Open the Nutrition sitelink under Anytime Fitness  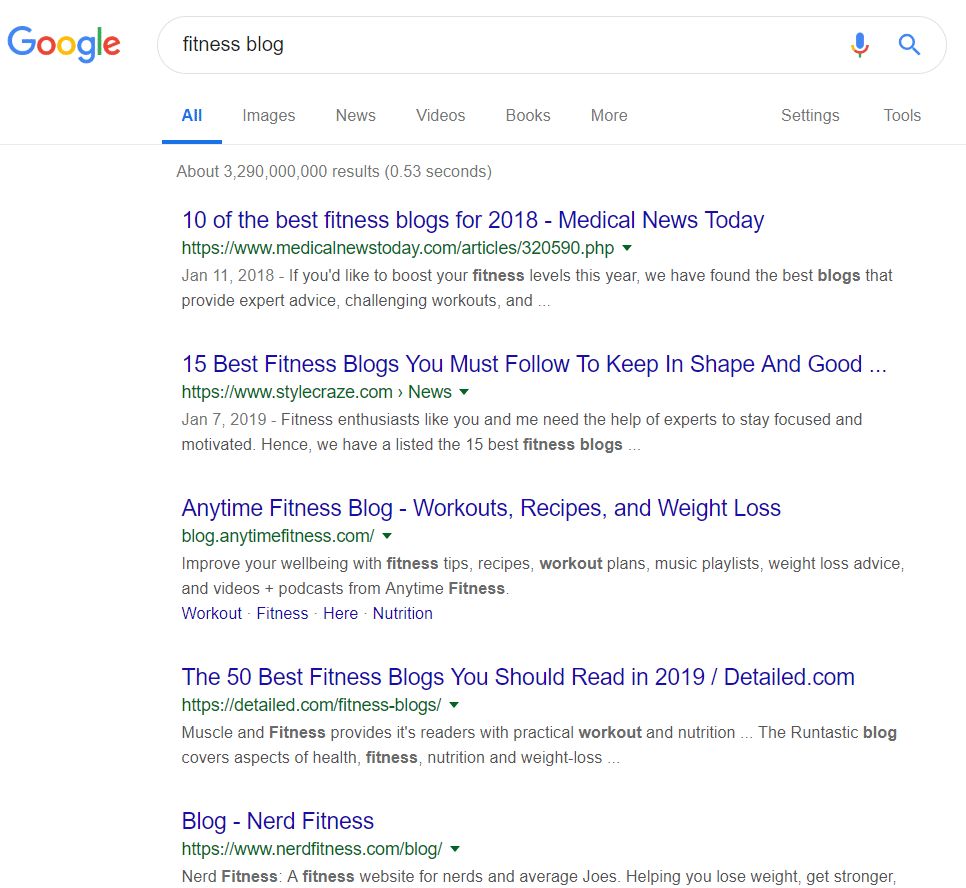pos(402,613)
